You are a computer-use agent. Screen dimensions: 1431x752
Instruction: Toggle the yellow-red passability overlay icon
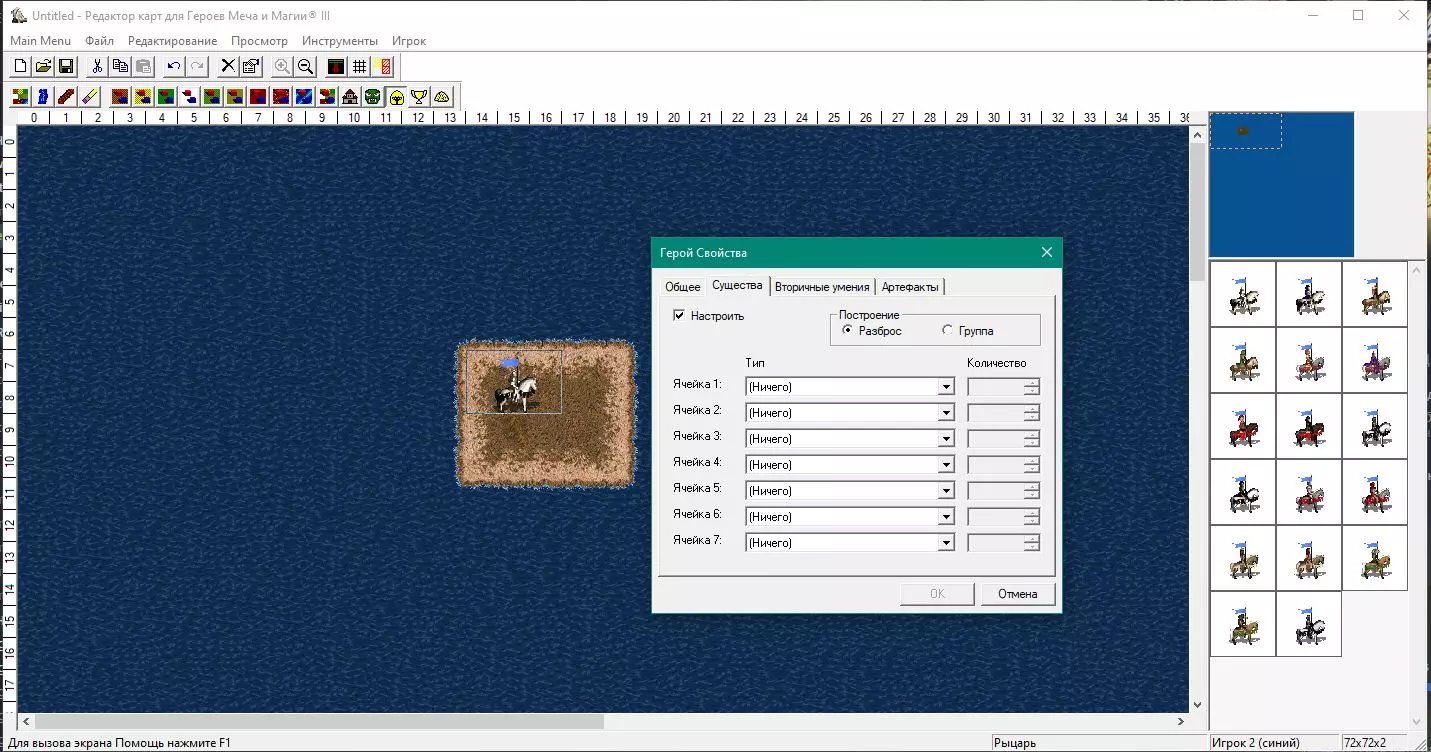(x=383, y=67)
